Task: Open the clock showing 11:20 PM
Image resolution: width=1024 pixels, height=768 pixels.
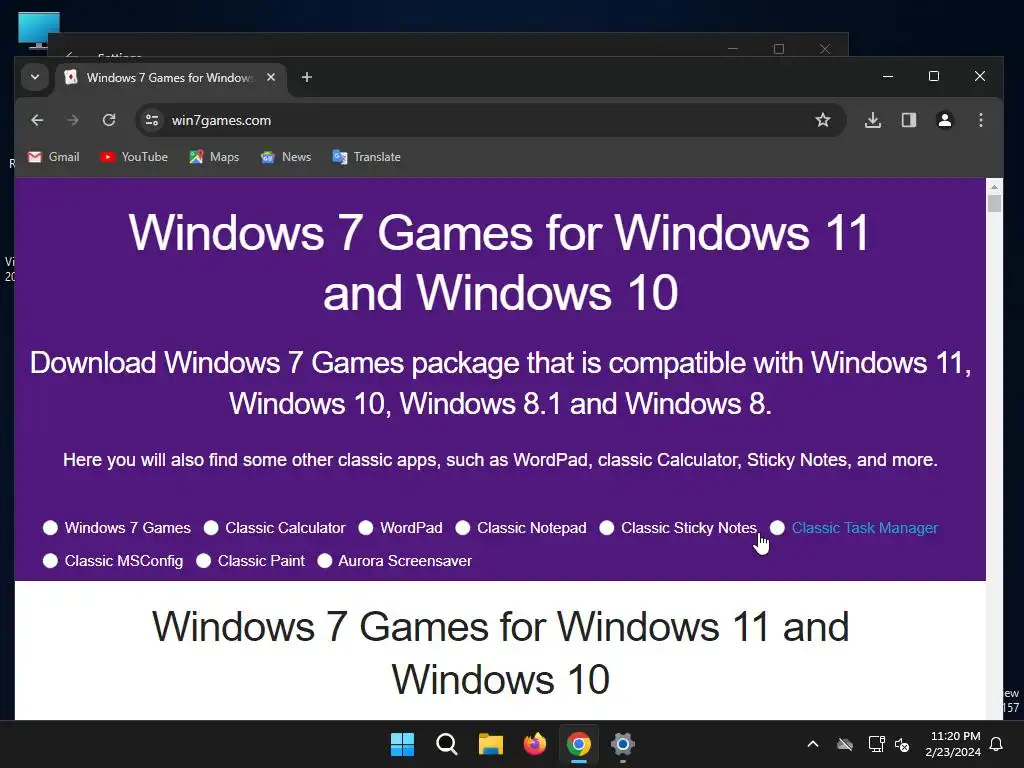Action: 953,744
